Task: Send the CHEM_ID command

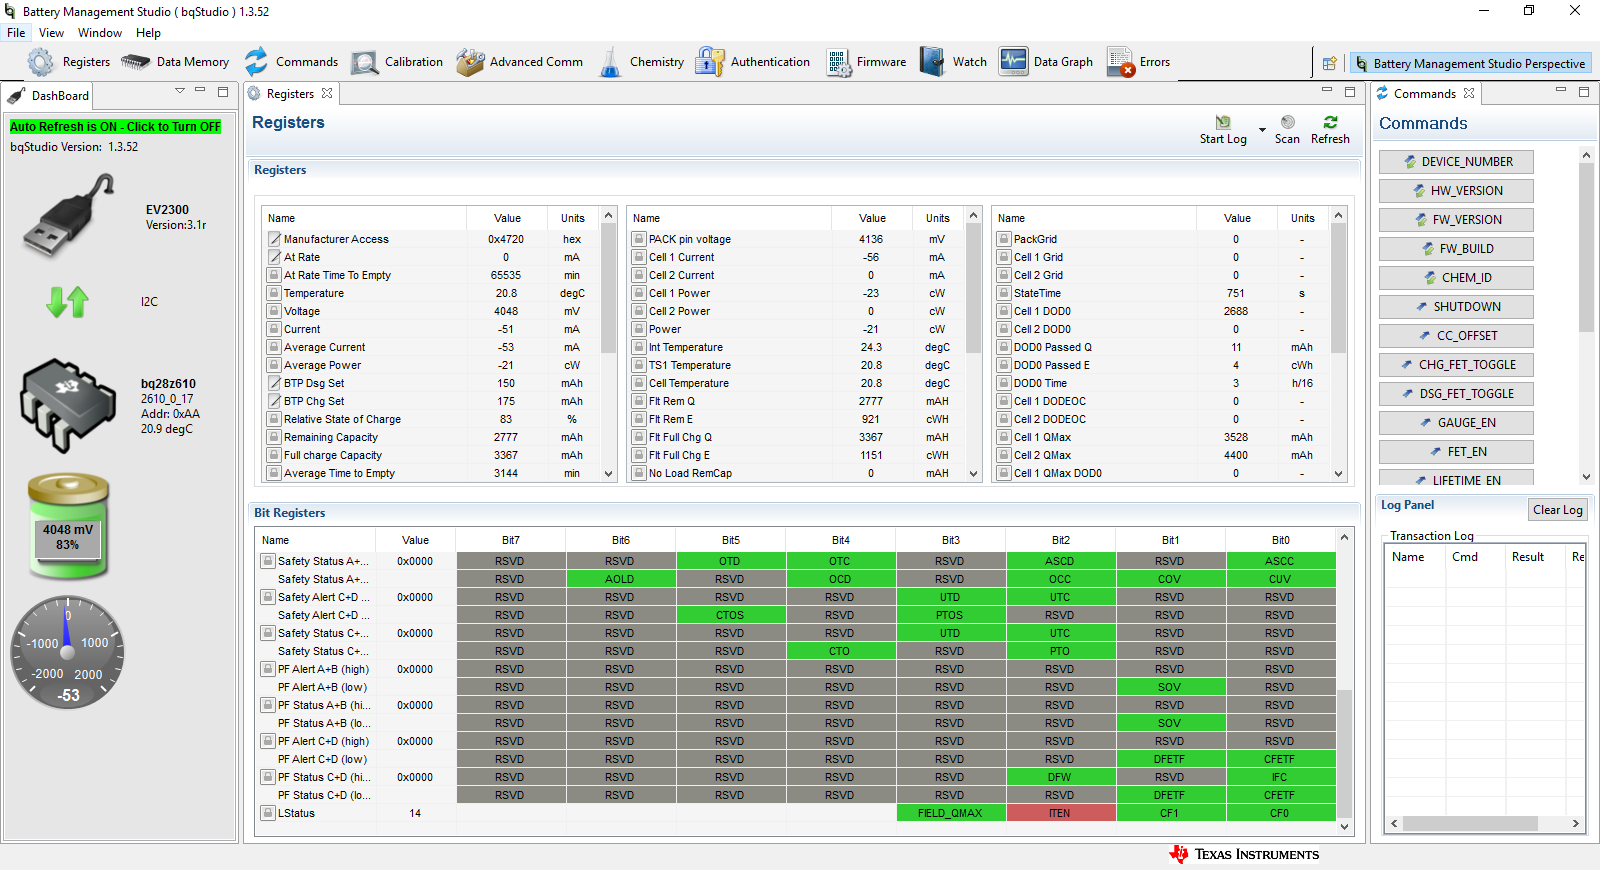Action: tap(1456, 278)
